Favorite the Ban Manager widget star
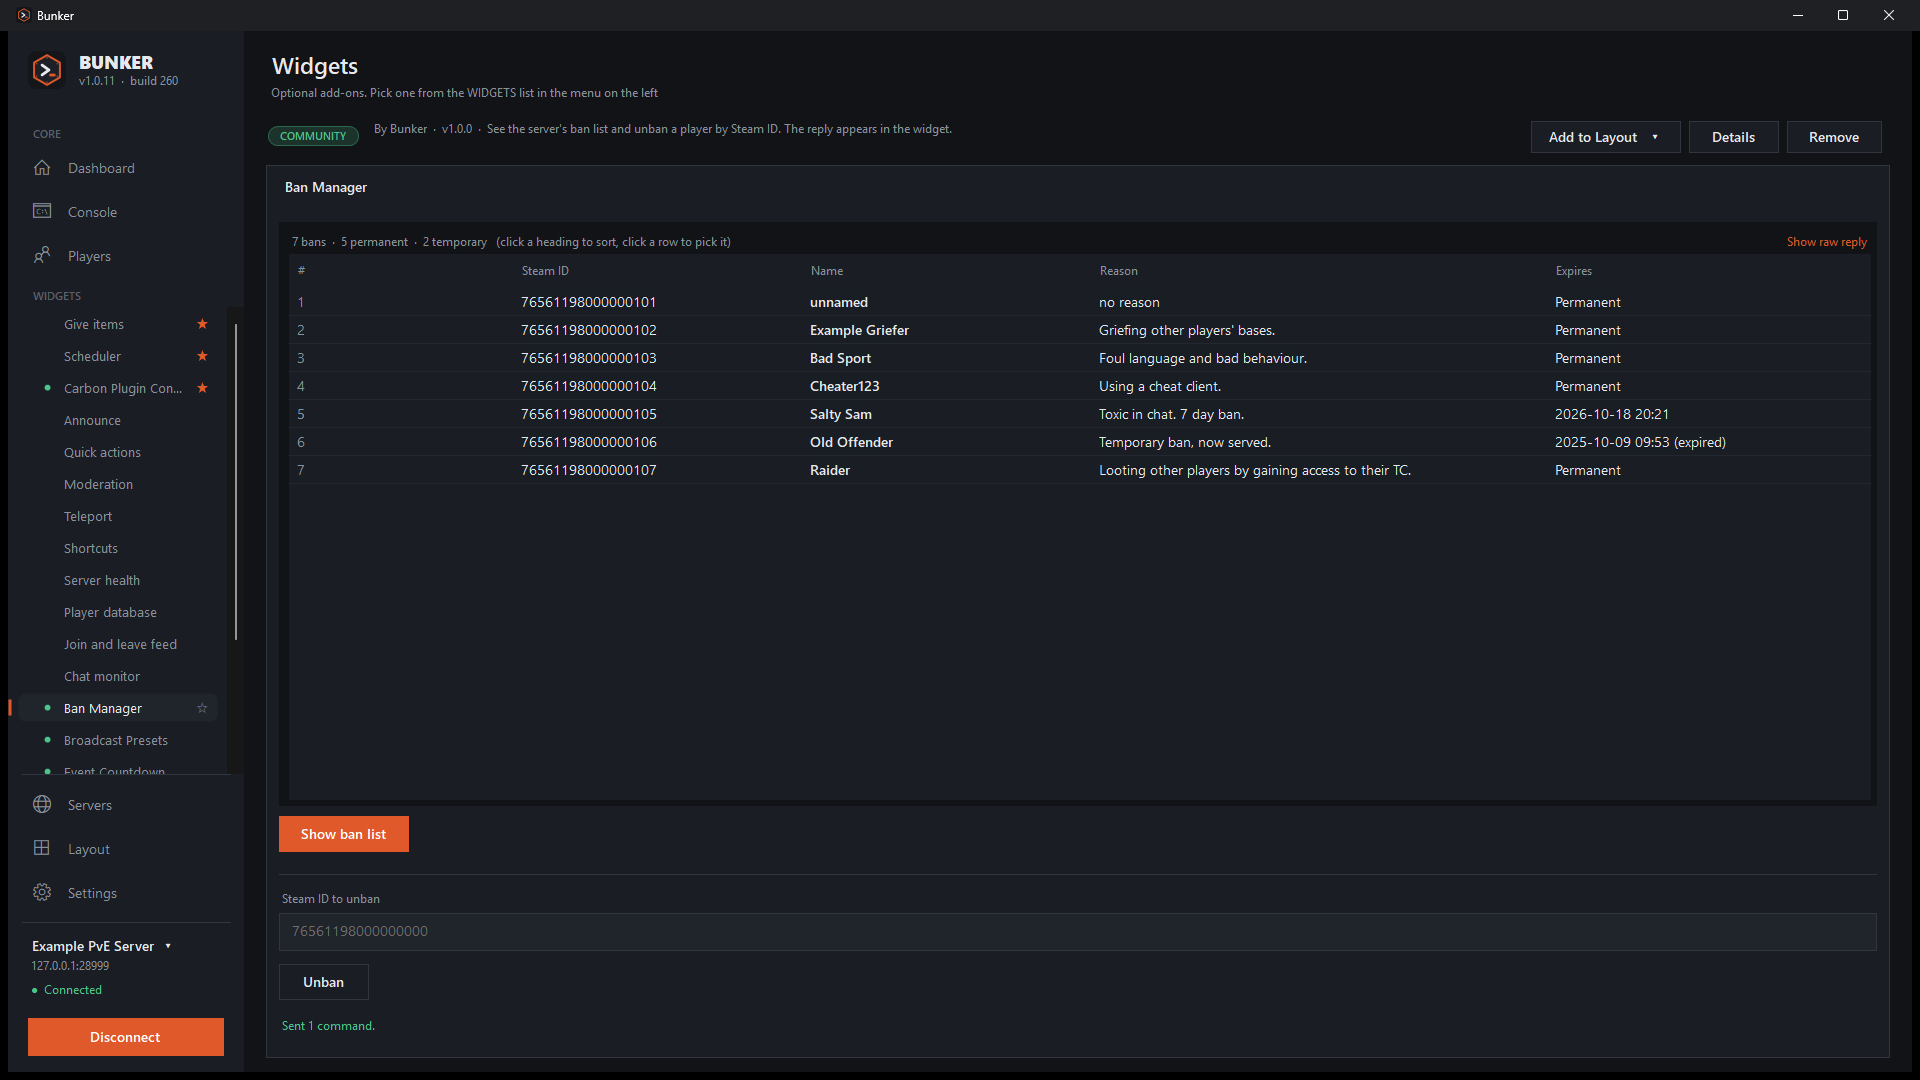This screenshot has height=1080, width=1920. (x=202, y=708)
